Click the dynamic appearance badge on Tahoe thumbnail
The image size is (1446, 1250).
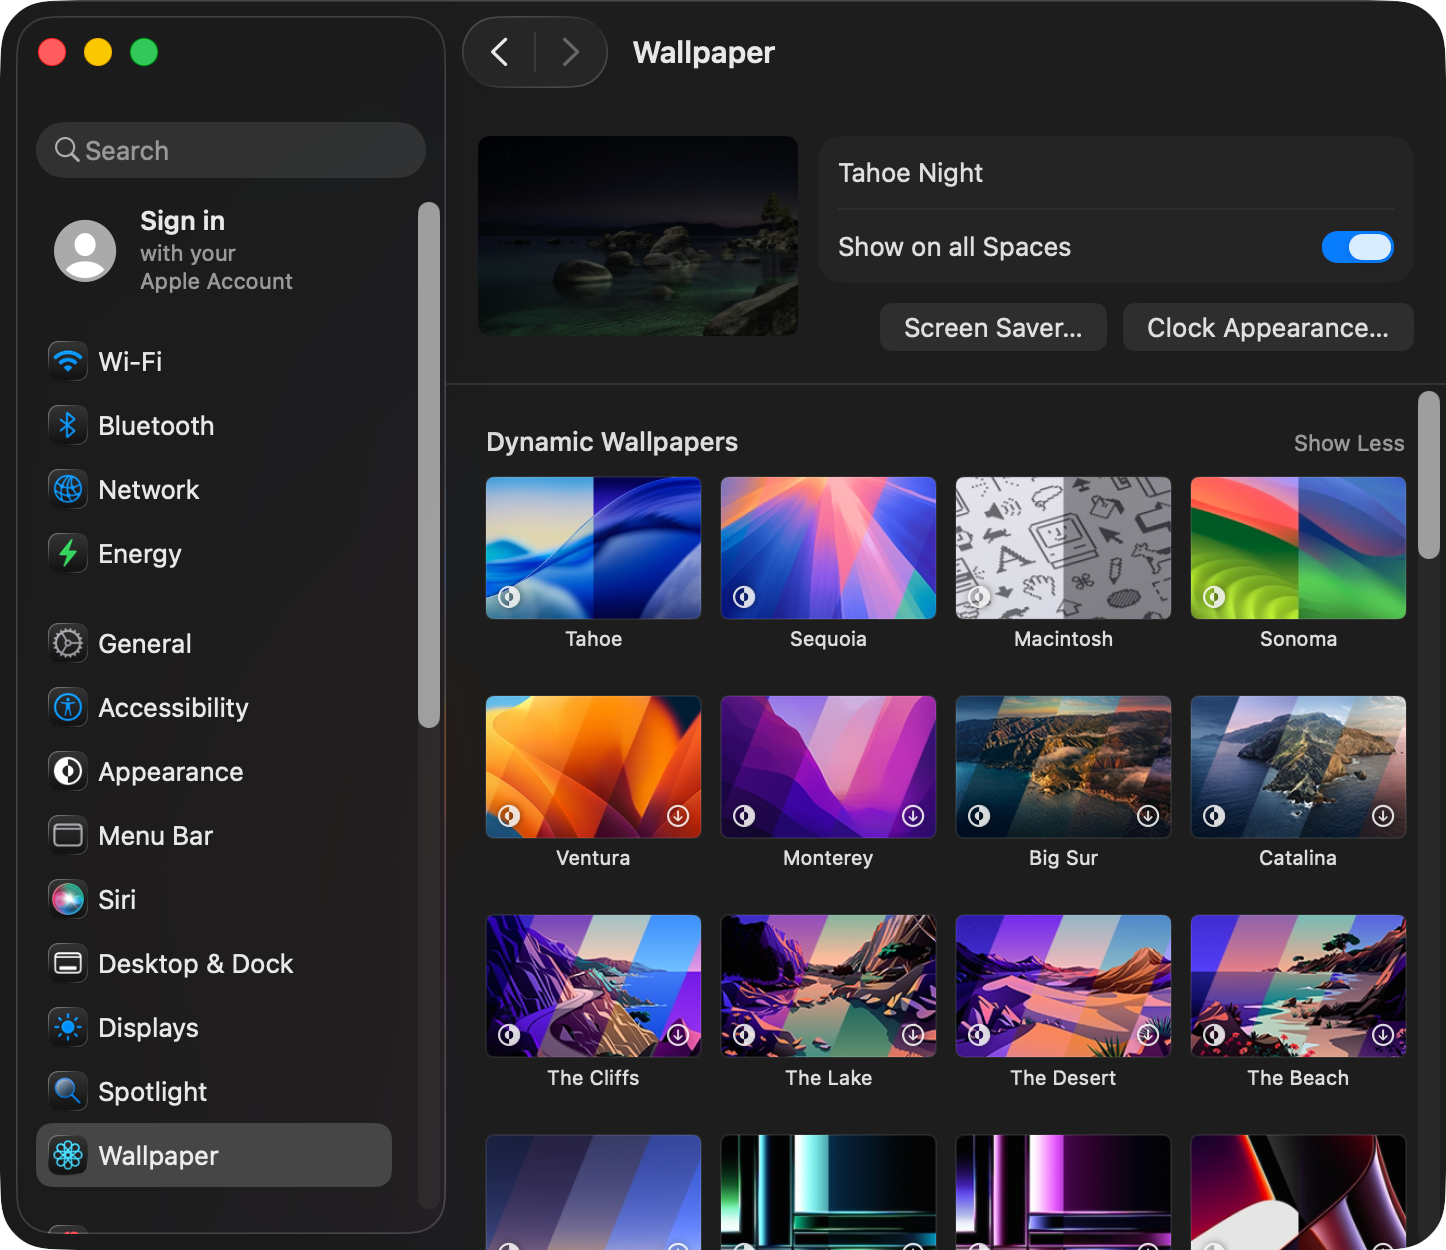[x=509, y=597]
